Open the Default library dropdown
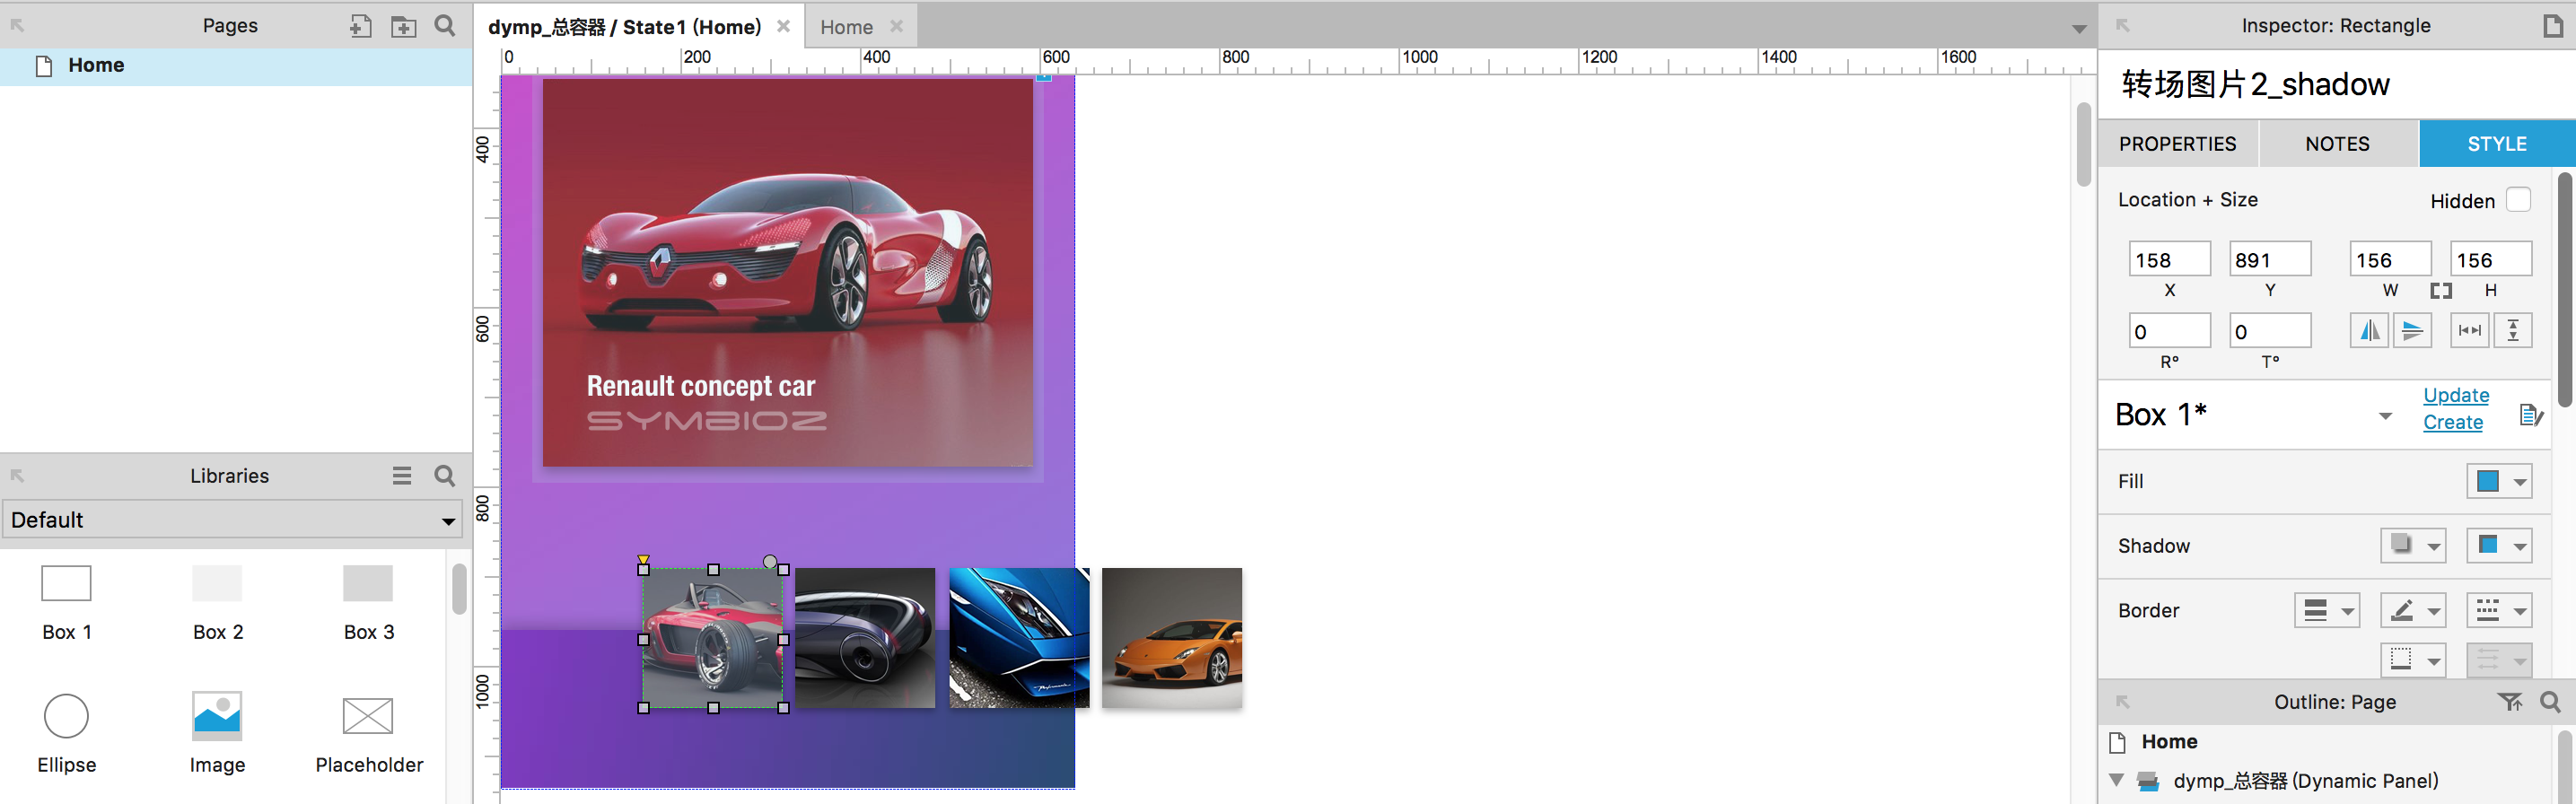 pos(232,520)
